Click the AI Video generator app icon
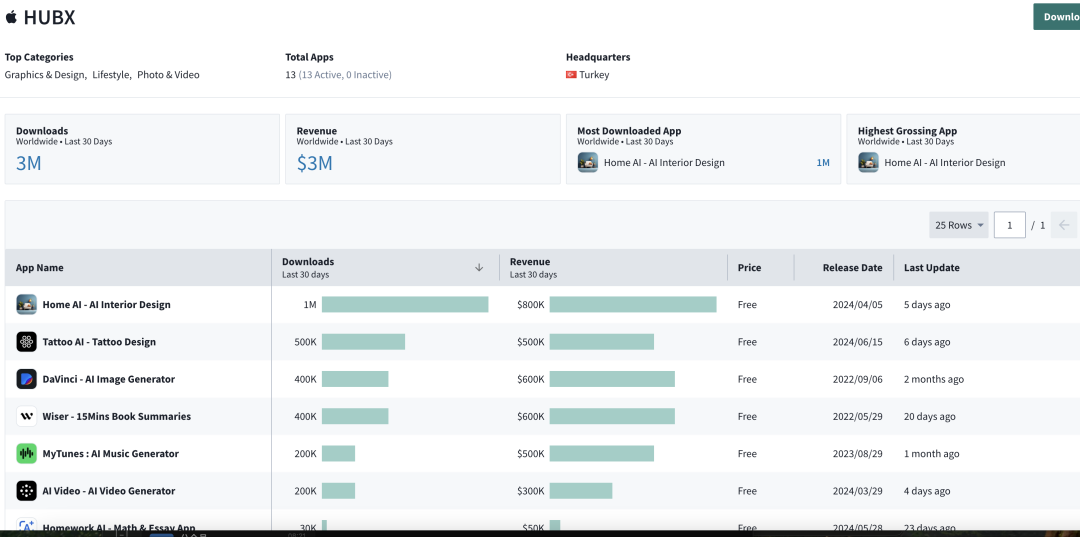 pos(26,491)
